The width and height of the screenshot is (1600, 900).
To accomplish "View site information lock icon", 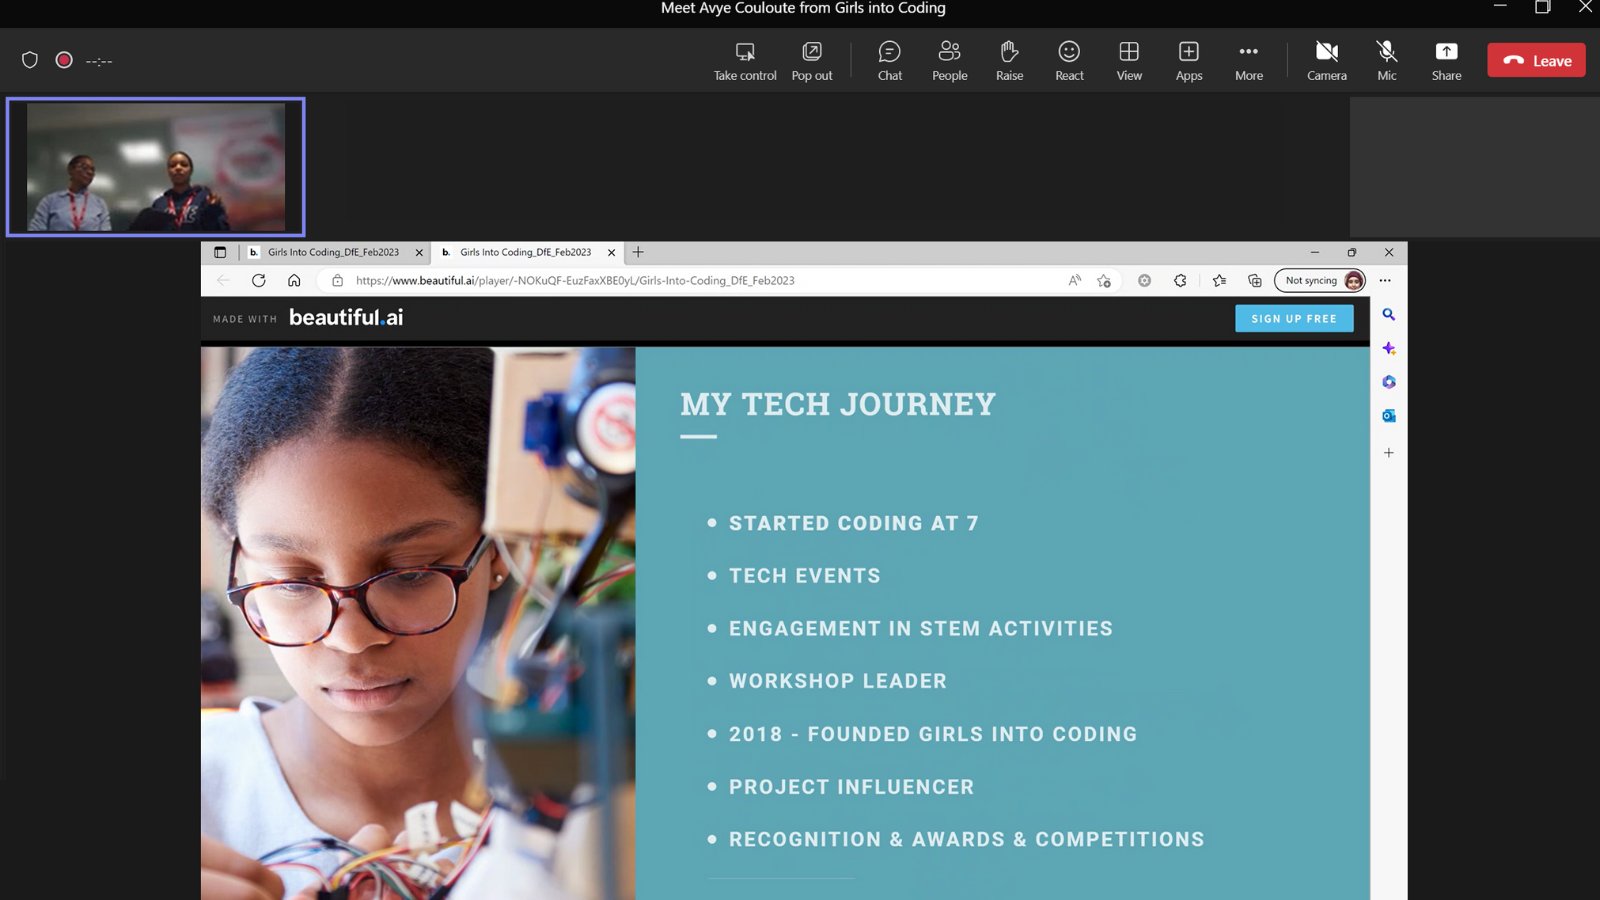I will pos(338,281).
